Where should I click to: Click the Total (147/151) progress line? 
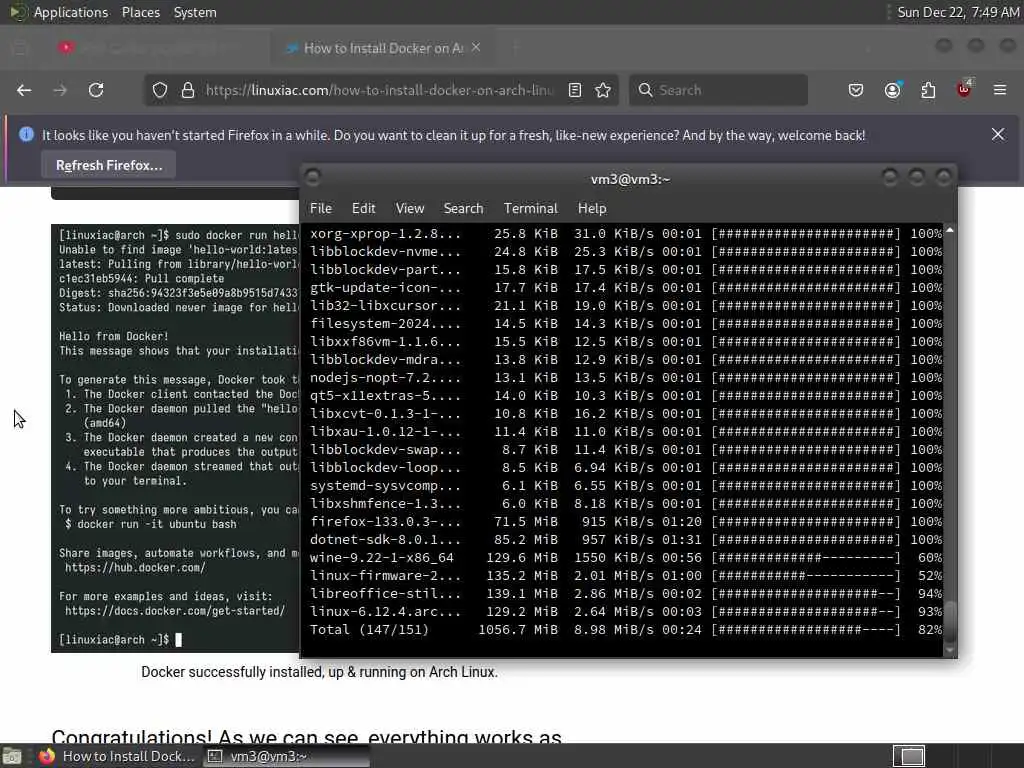point(626,630)
